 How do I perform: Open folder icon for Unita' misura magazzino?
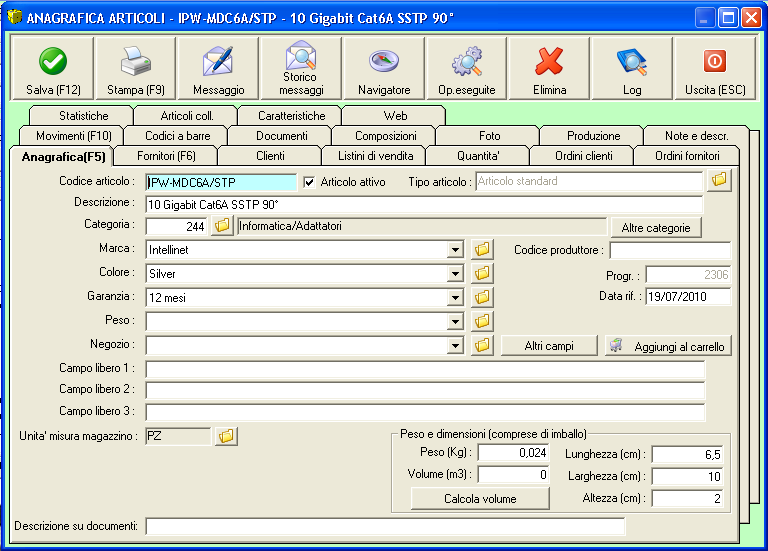coord(226,435)
